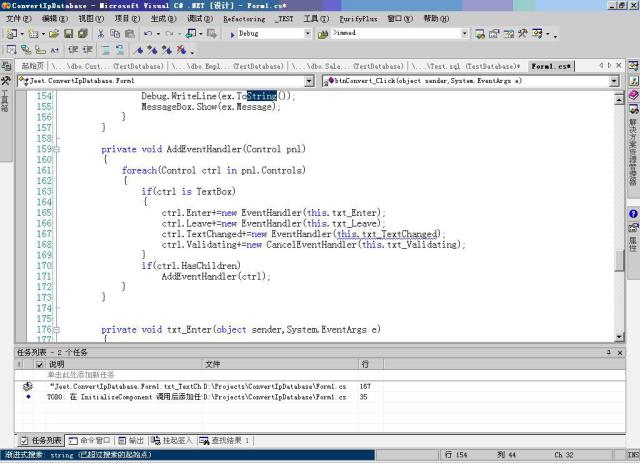This screenshot has height=463, width=640.
Task: Select the txt_TextCh error task at line 167
Action: click(x=320, y=386)
